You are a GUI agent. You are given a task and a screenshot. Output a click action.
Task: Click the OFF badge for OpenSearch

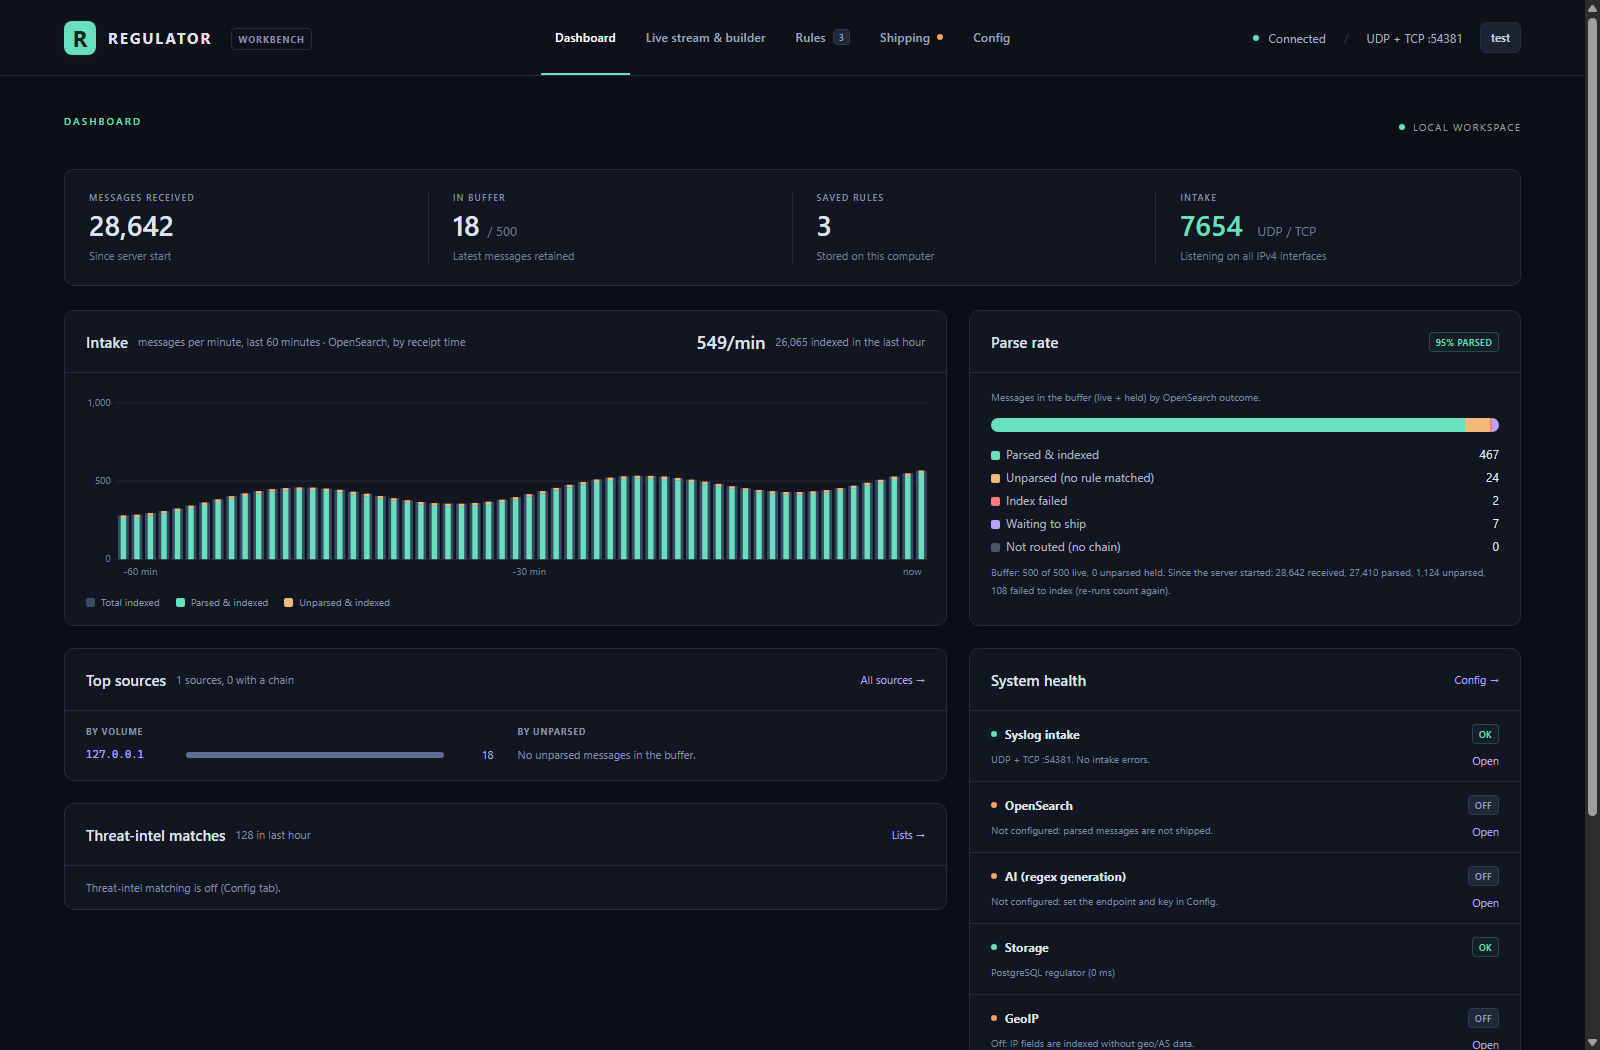click(x=1483, y=805)
